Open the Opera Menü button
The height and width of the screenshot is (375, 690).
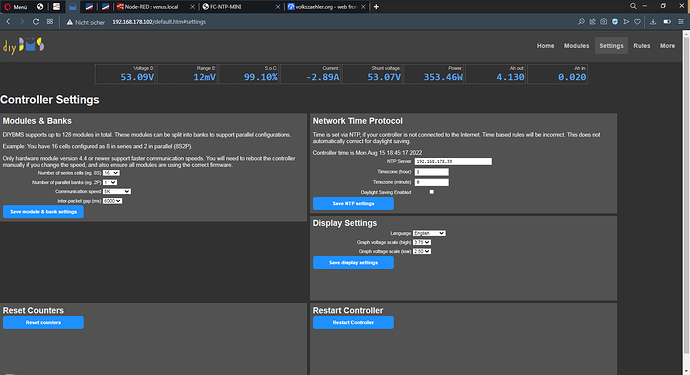[x=16, y=7]
